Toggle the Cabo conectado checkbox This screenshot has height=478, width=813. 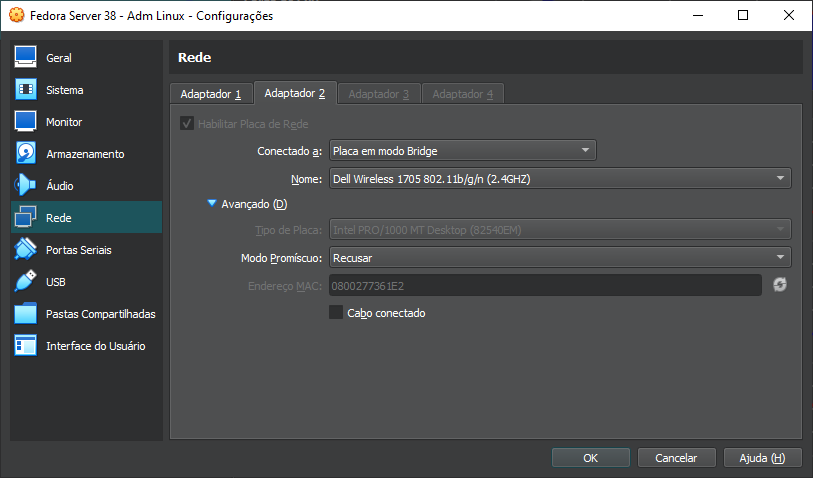pyautogui.click(x=336, y=312)
